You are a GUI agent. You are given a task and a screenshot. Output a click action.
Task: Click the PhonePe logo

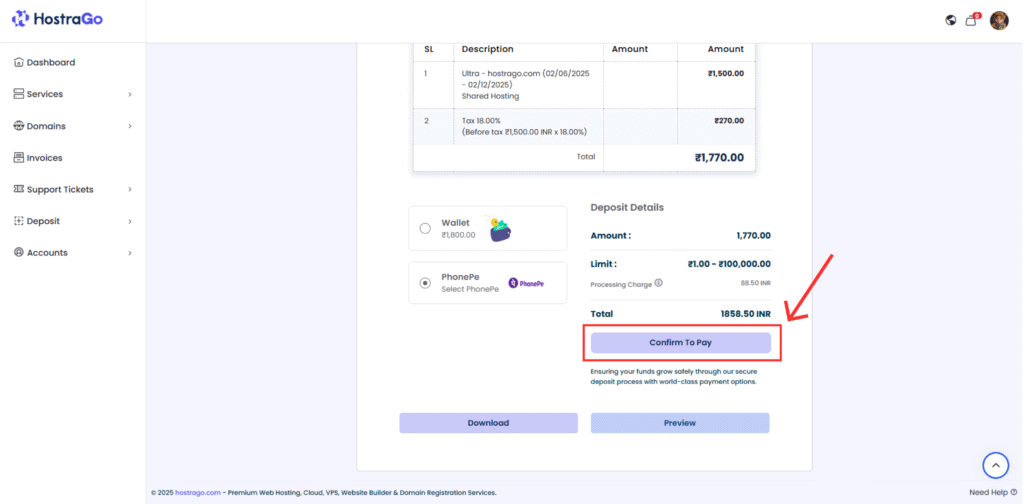[526, 283]
